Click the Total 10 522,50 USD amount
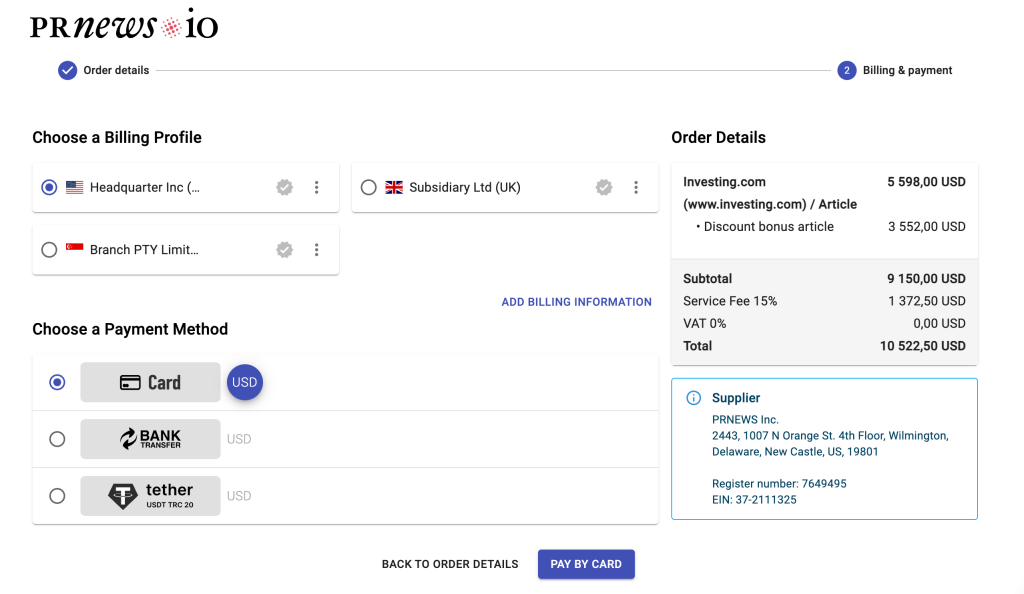Viewport: 1024px width, 594px height. [x=923, y=346]
